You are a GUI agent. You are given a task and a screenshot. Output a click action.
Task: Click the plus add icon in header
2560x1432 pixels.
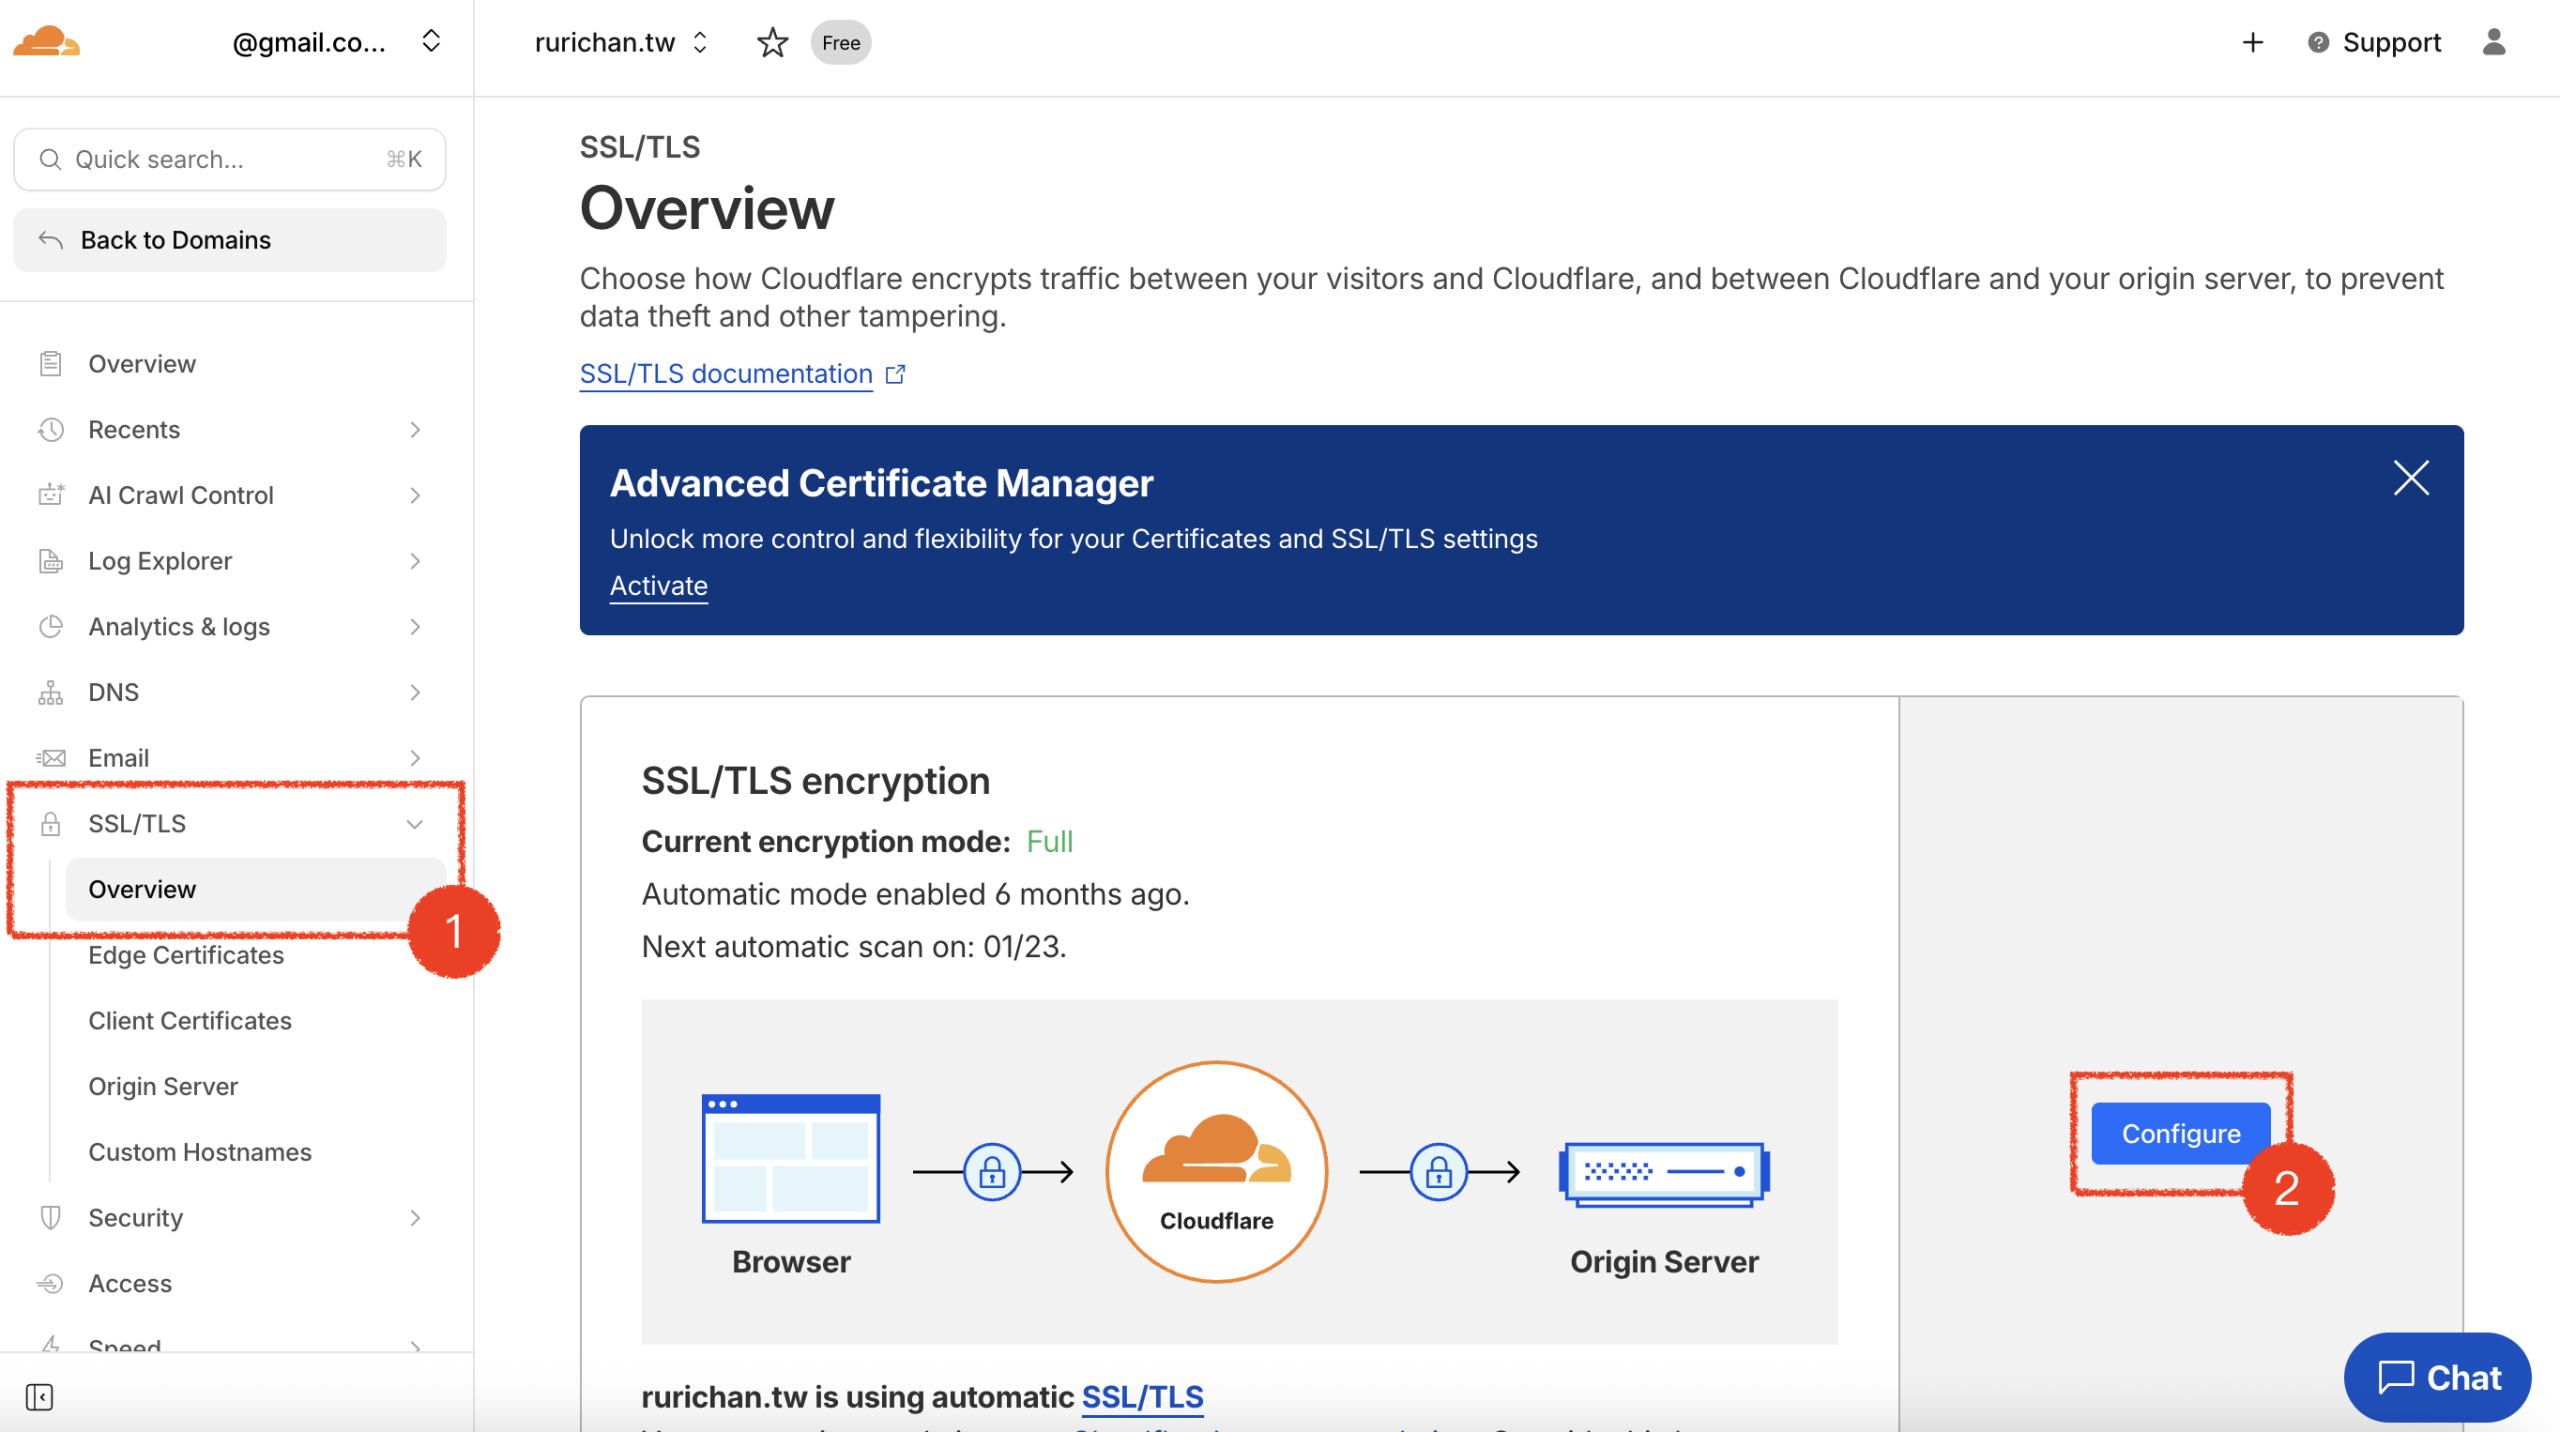click(x=2252, y=42)
